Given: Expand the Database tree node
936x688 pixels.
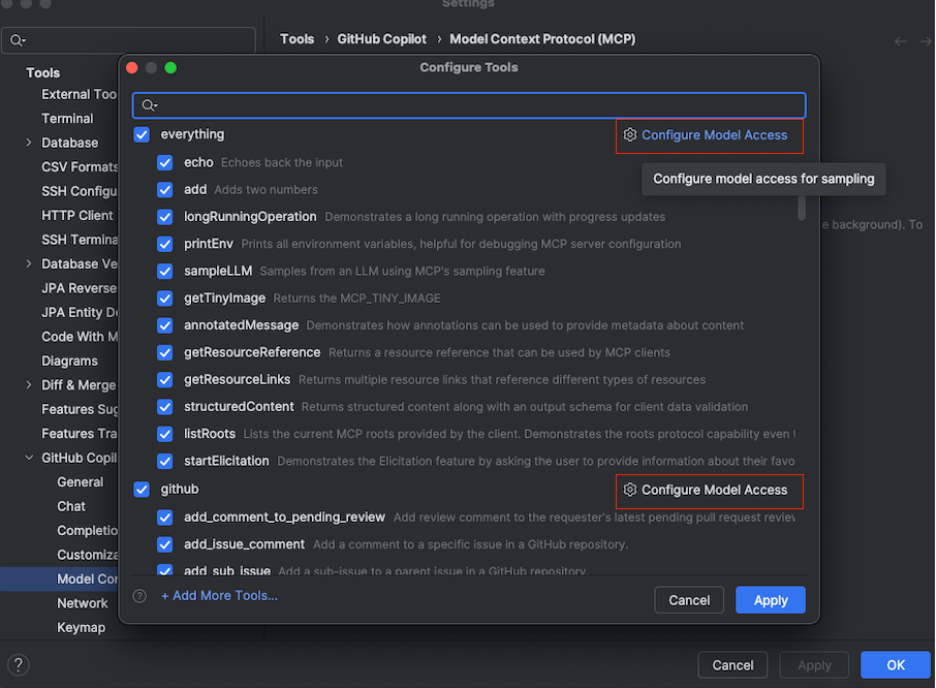Looking at the screenshot, I should [29, 143].
